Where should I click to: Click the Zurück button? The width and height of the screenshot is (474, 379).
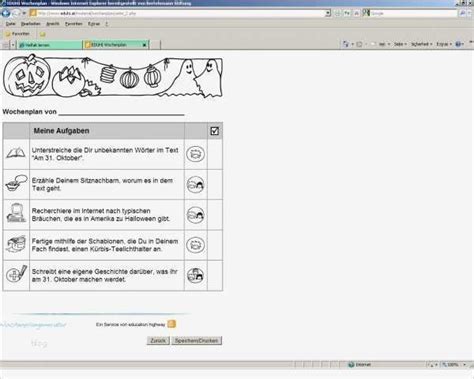(x=158, y=341)
